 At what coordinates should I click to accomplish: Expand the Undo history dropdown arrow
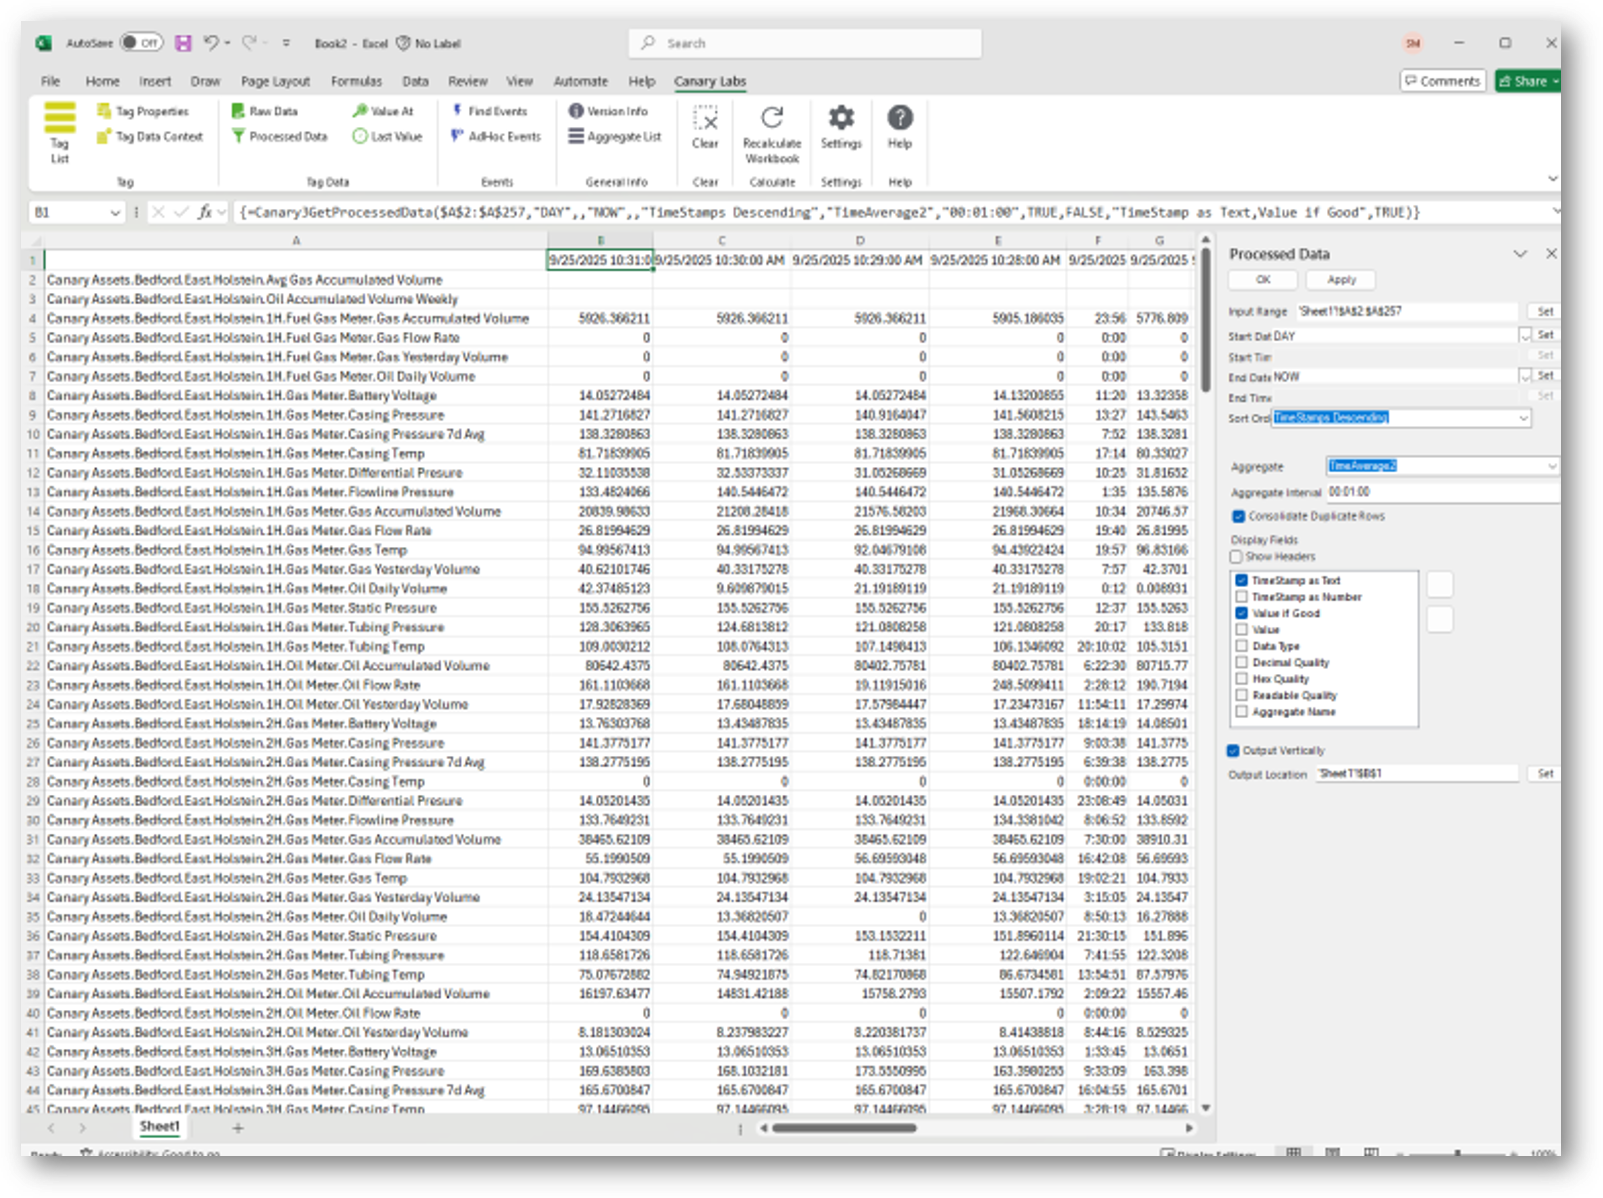pos(228,43)
